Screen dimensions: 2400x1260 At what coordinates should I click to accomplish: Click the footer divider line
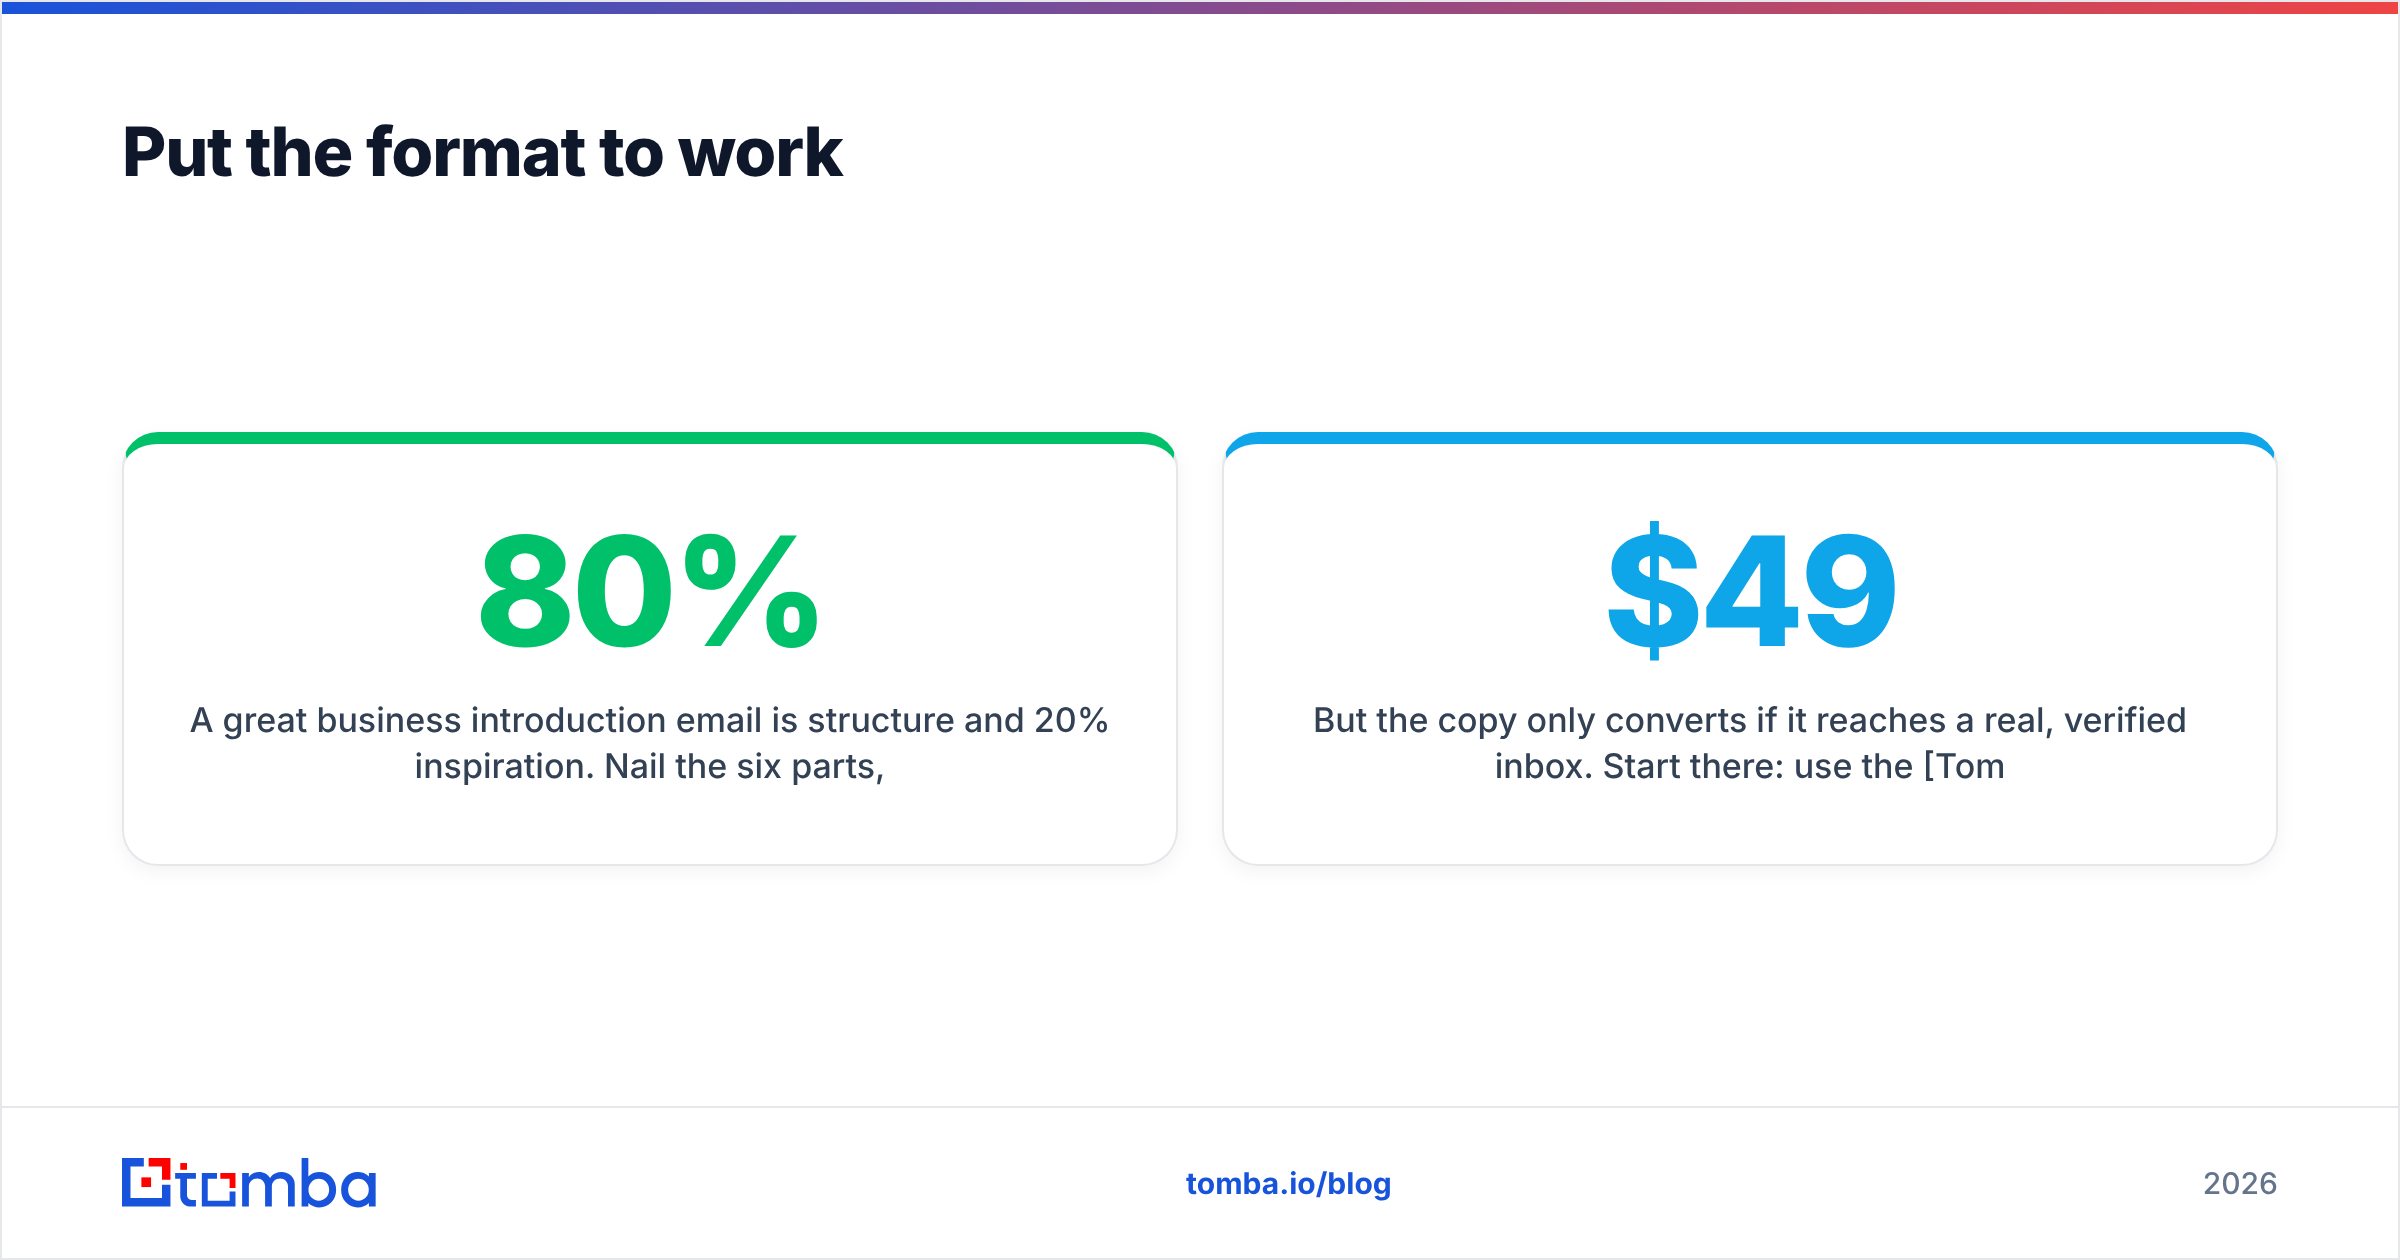tap(1200, 1107)
